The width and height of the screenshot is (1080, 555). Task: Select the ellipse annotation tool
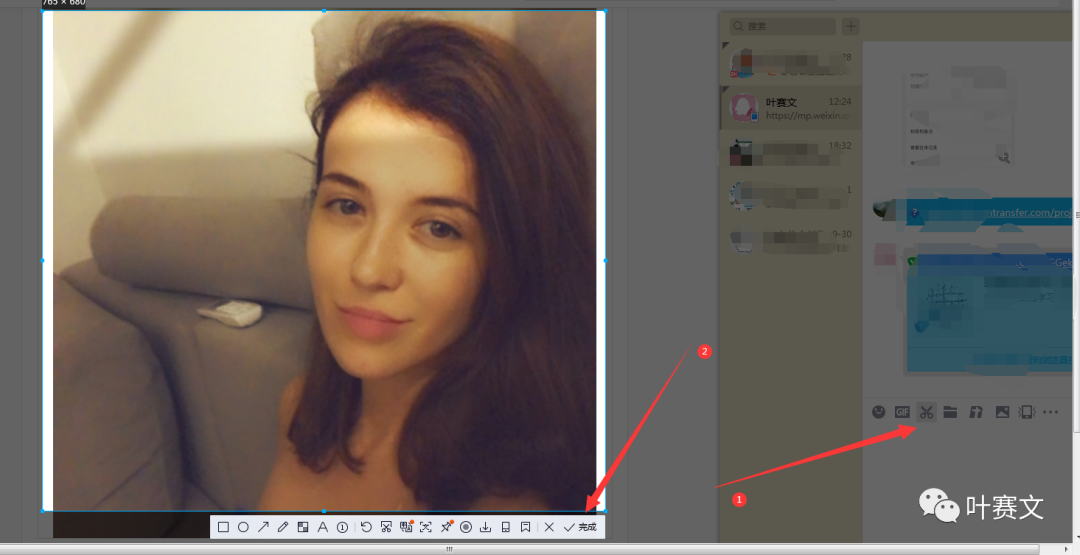[x=243, y=527]
